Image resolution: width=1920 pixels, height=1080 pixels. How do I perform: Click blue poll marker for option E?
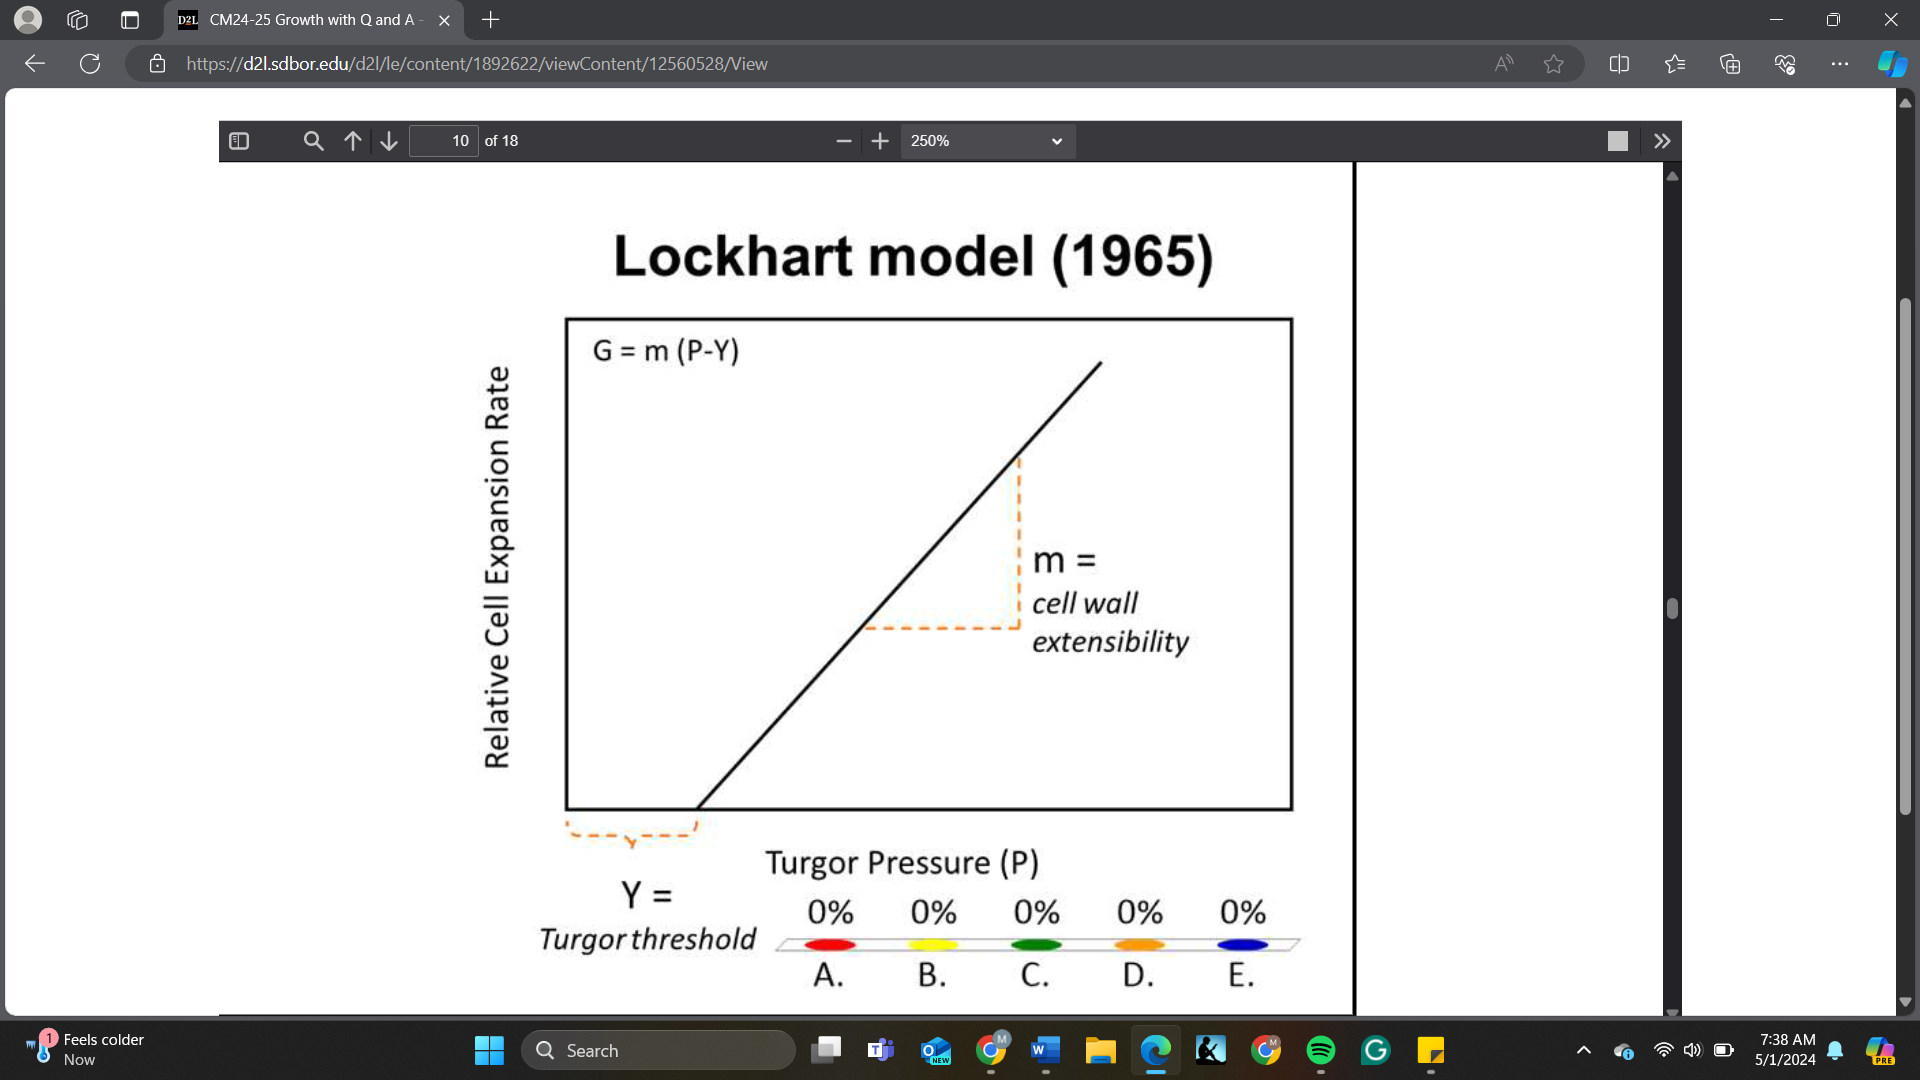point(1243,944)
